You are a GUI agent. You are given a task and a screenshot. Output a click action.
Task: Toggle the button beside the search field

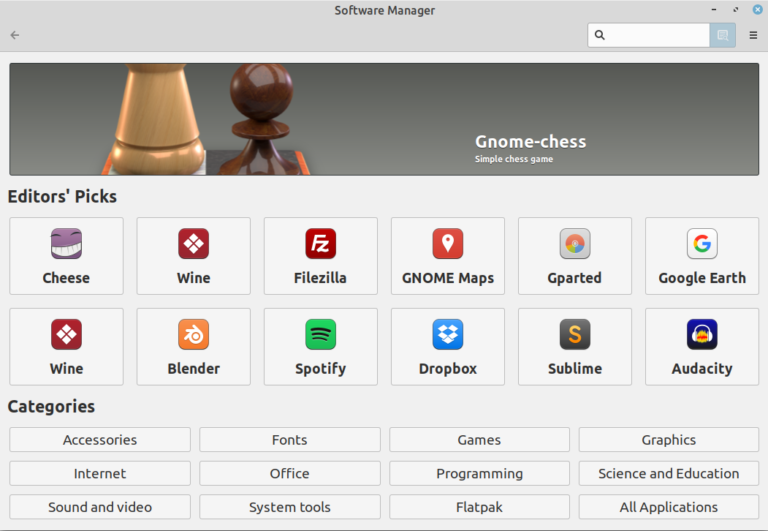(x=723, y=35)
